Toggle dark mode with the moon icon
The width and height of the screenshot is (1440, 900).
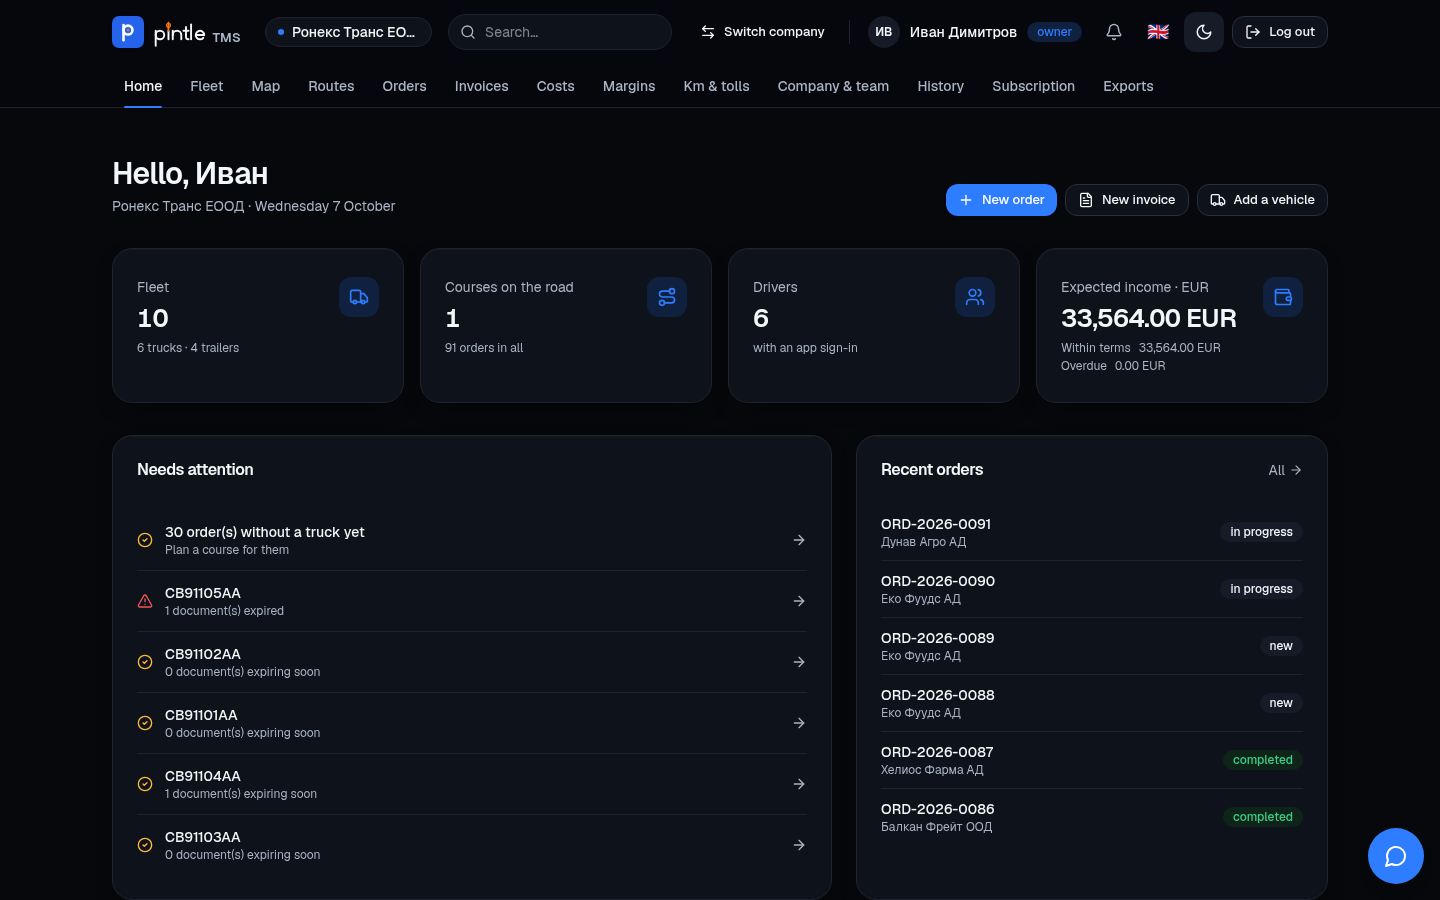[1204, 32]
